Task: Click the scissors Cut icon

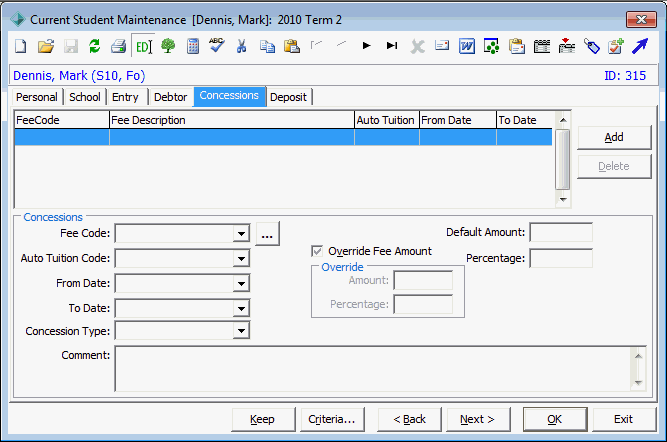Action: pos(242,46)
